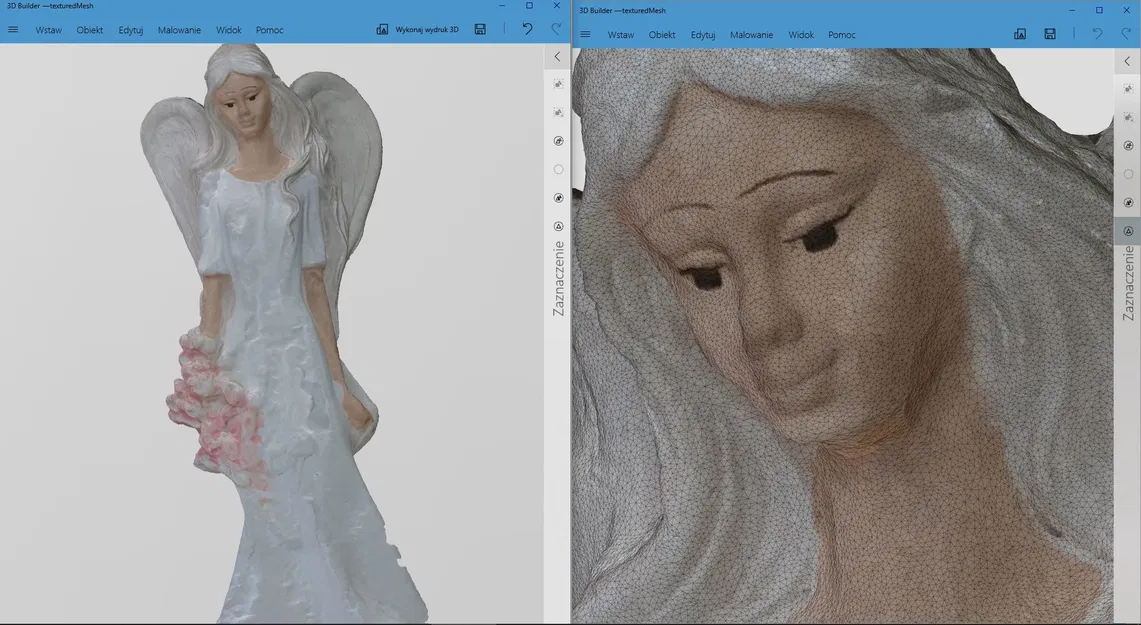
Task: Open the Obiekt menu in the right window
Action: (x=661, y=34)
